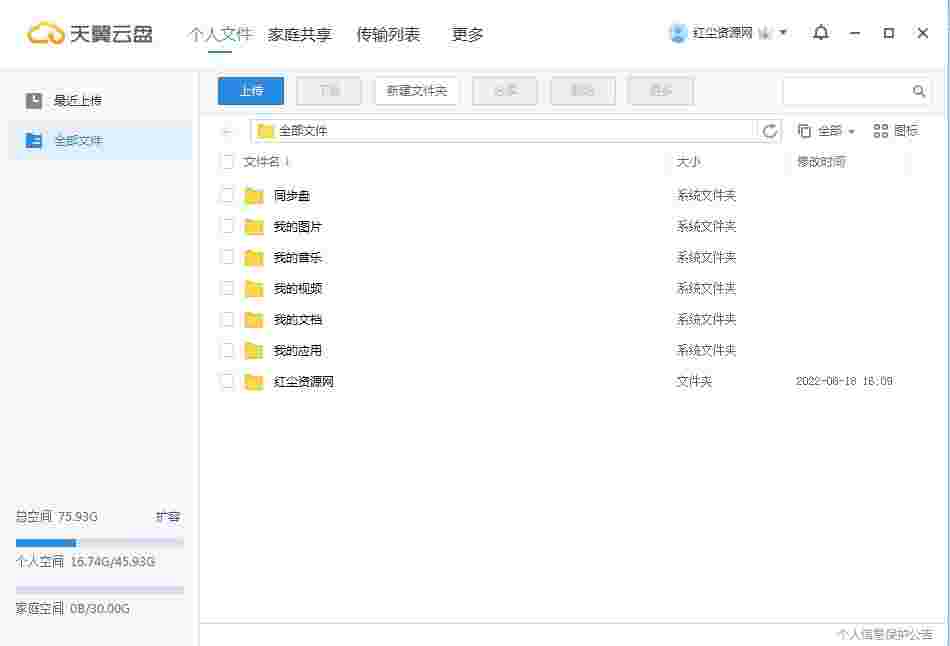Click inside the search input field
This screenshot has height=646, width=950.
850,91
